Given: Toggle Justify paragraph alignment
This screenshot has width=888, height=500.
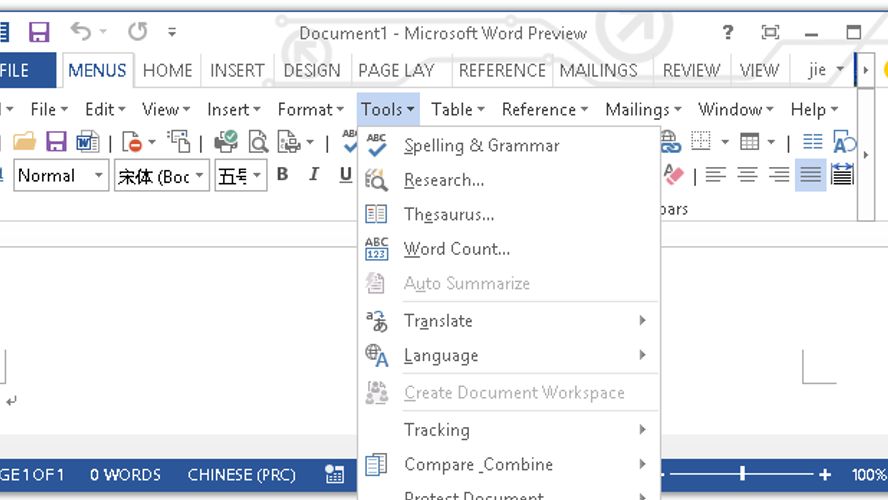Looking at the screenshot, I should [810, 175].
